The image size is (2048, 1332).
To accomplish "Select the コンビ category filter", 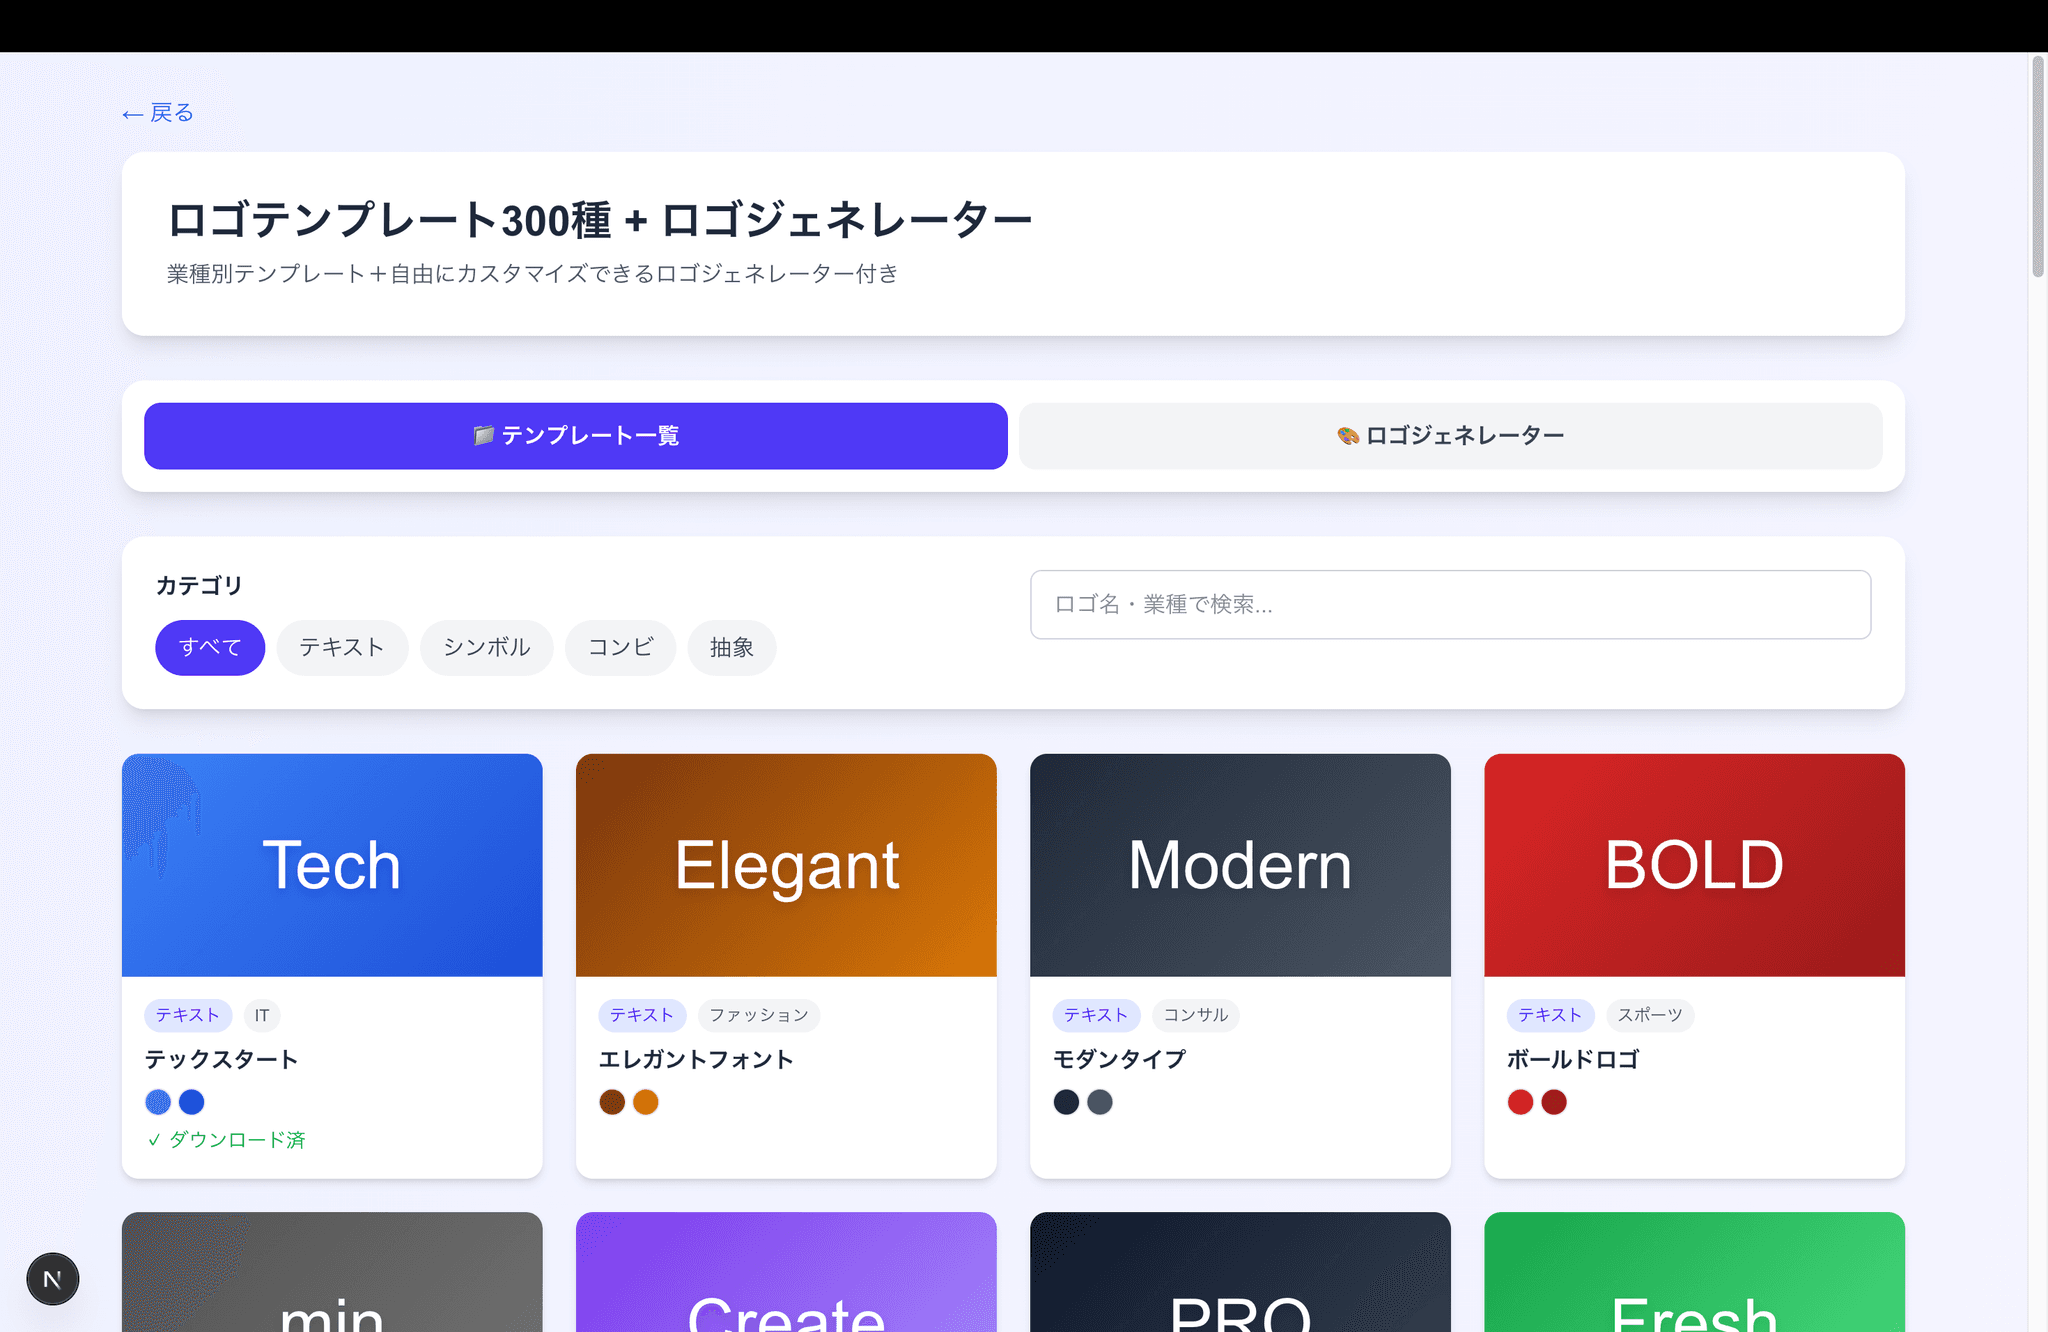I will click(x=620, y=647).
